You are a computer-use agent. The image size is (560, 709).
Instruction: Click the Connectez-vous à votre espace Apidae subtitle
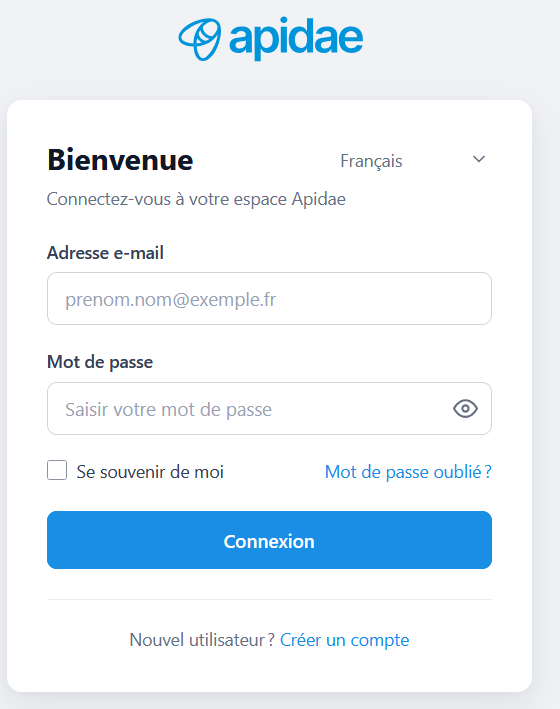point(196,199)
